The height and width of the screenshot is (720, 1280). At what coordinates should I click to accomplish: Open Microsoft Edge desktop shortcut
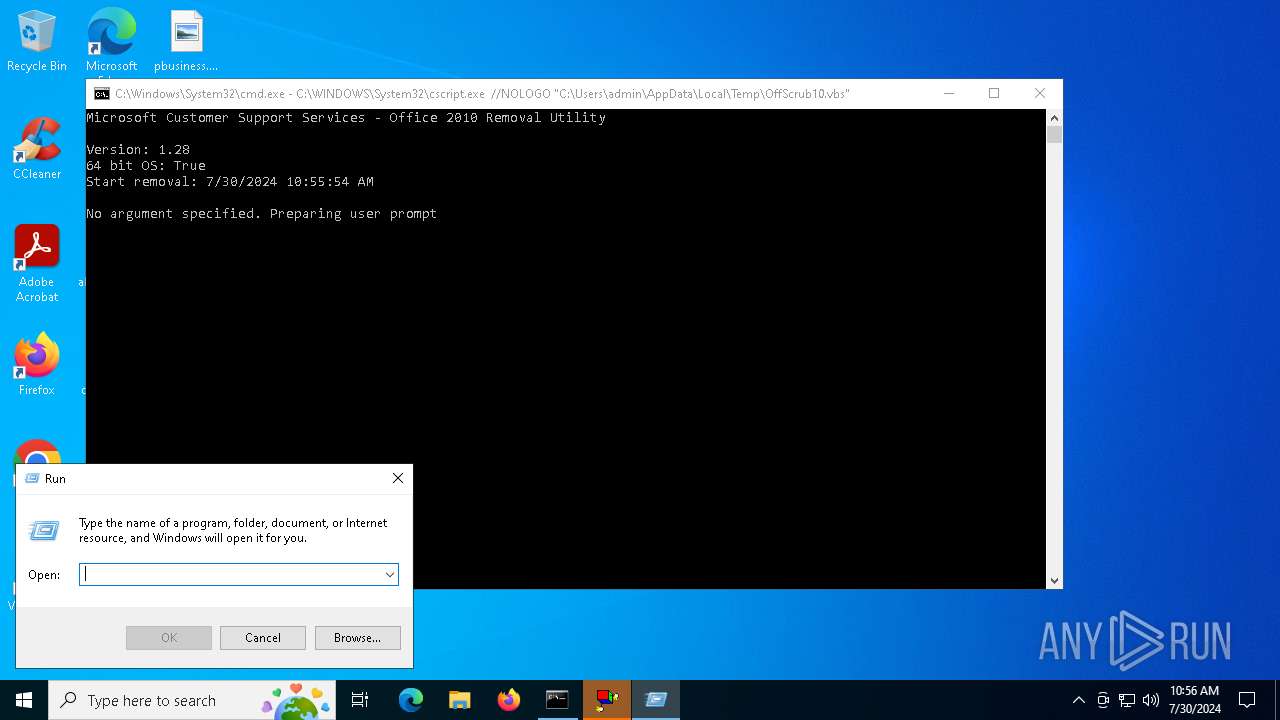pos(111,42)
